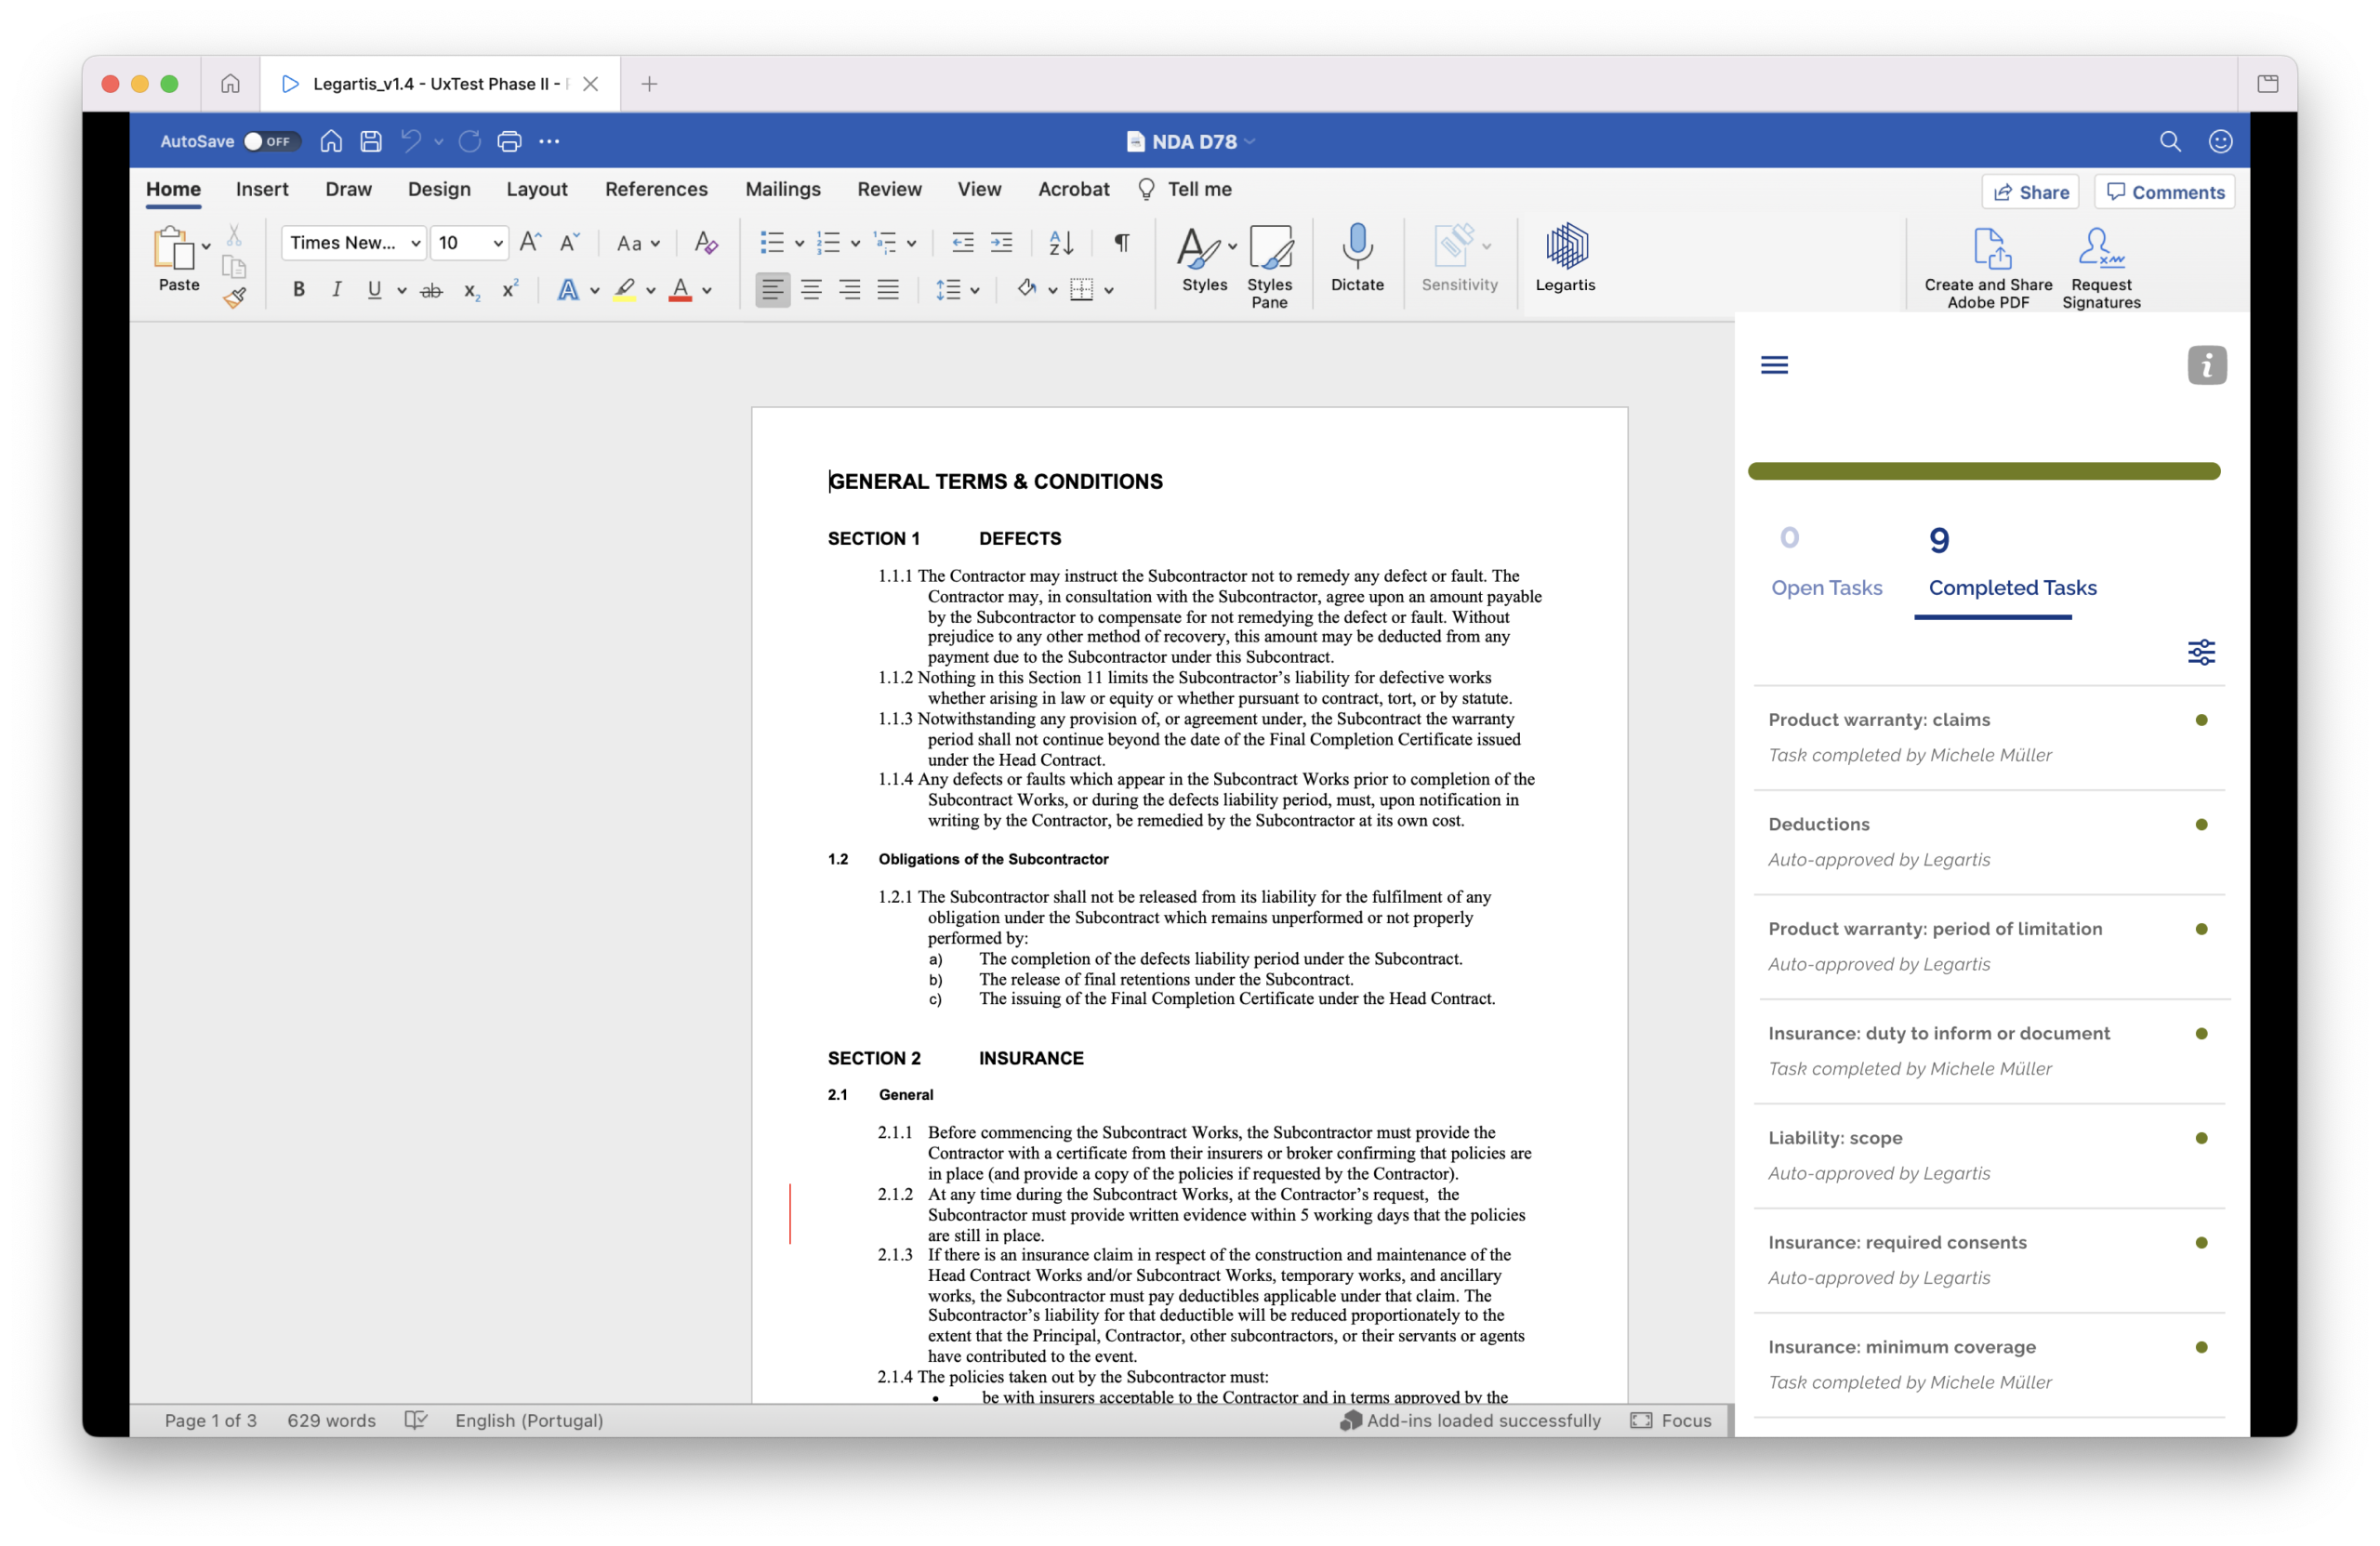
Task: Toggle the AutoSave switch
Action: 270,141
